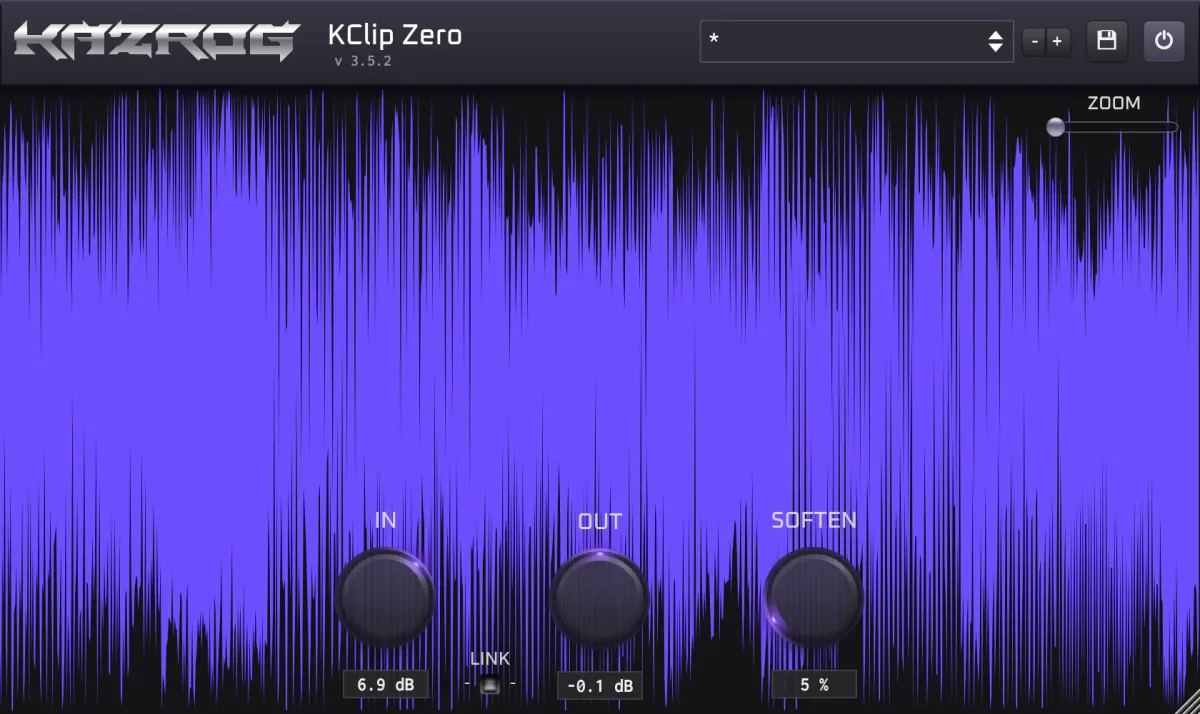Click the SOFTEN knob
Viewport: 1200px width, 714px height.
tap(813, 597)
